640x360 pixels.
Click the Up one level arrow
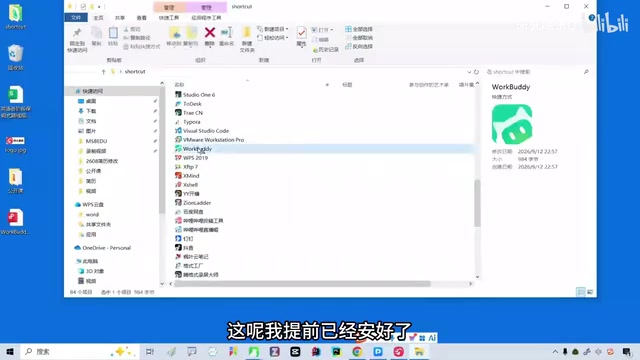[x=103, y=72]
